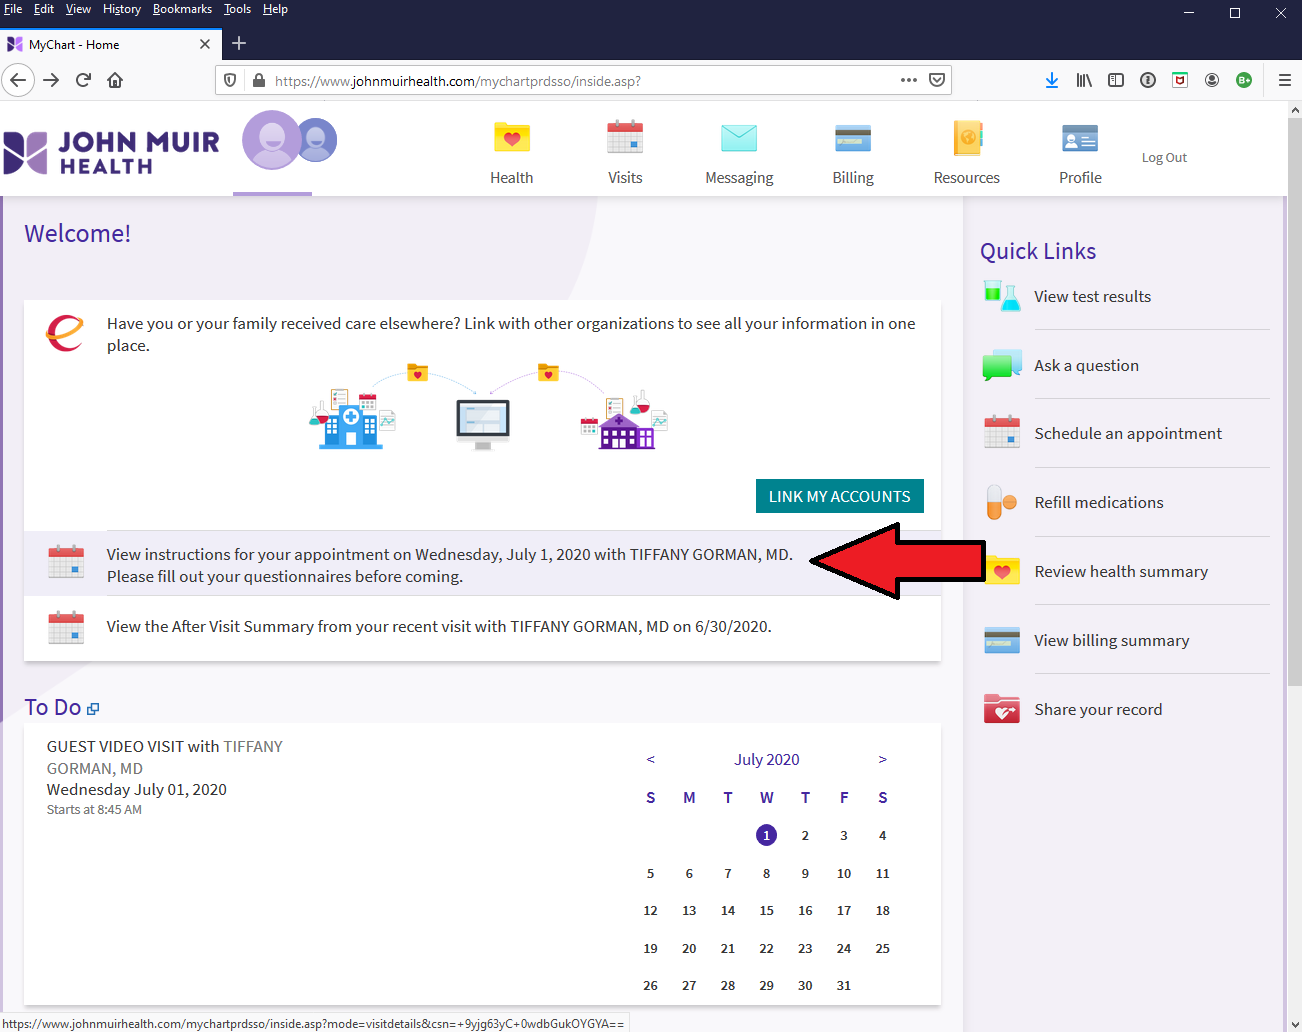This screenshot has width=1302, height=1032.
Task: Go to next month in calendar
Action: coord(882,759)
